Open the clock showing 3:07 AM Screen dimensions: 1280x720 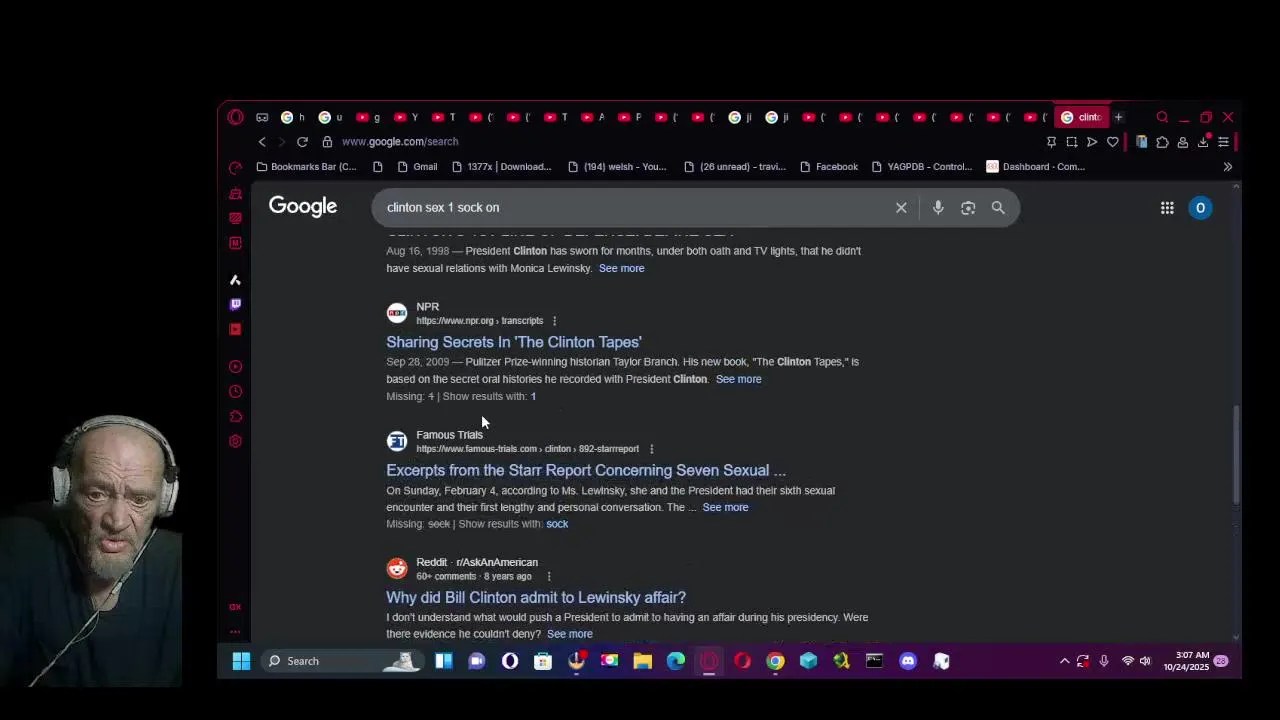(1187, 661)
